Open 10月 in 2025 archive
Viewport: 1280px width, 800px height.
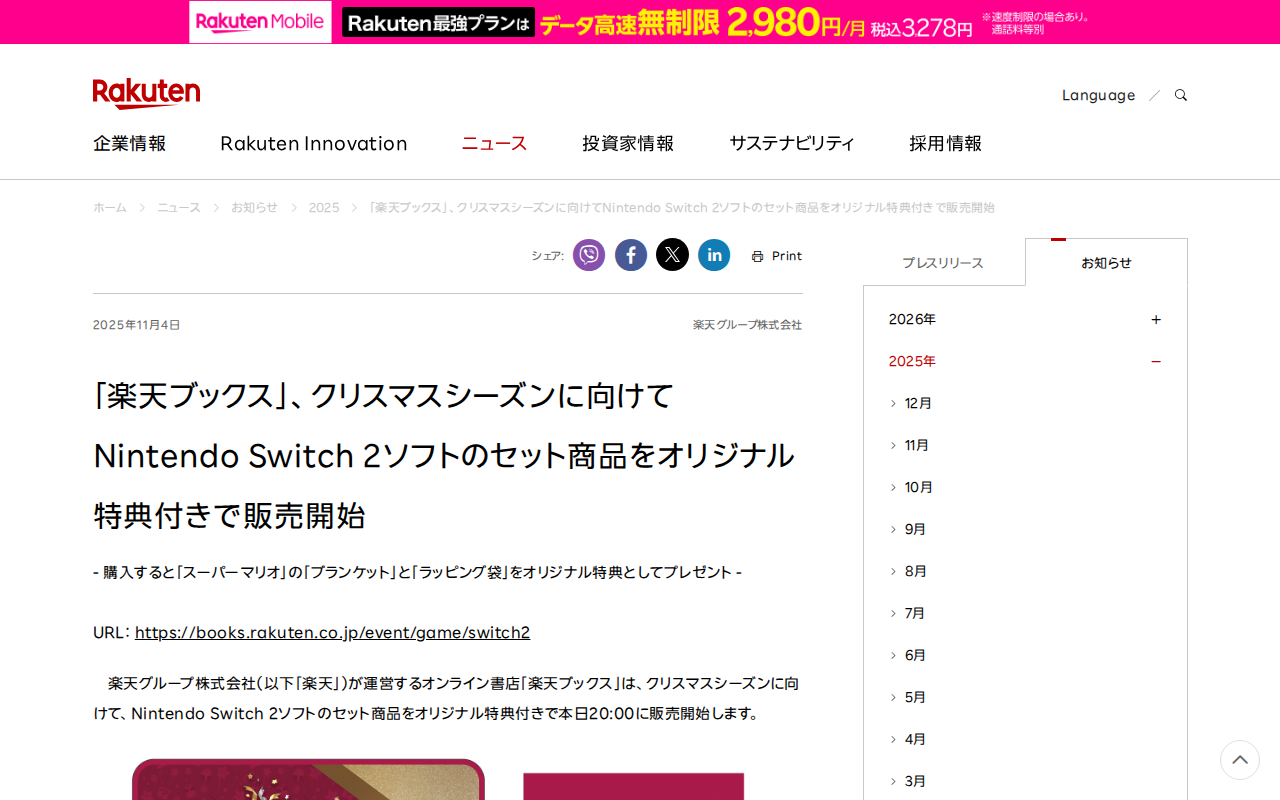918,487
